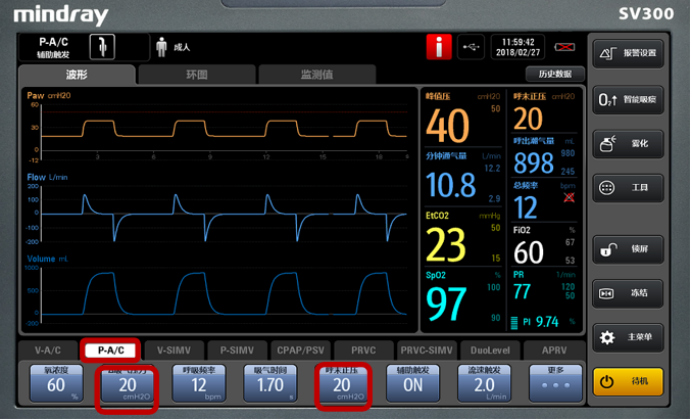Switch to 波形 waveform tab

[77, 75]
